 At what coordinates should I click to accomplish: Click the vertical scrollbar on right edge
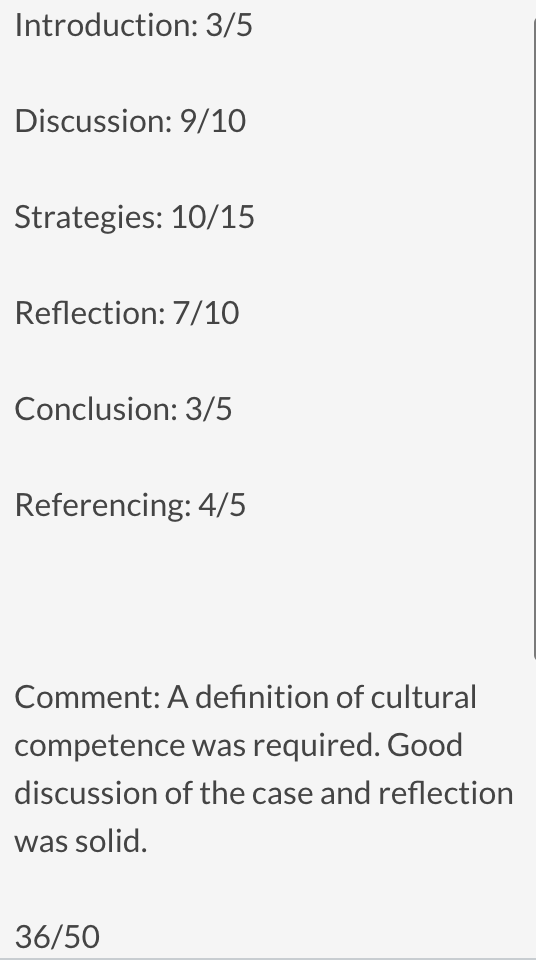pyautogui.click(x=534, y=338)
